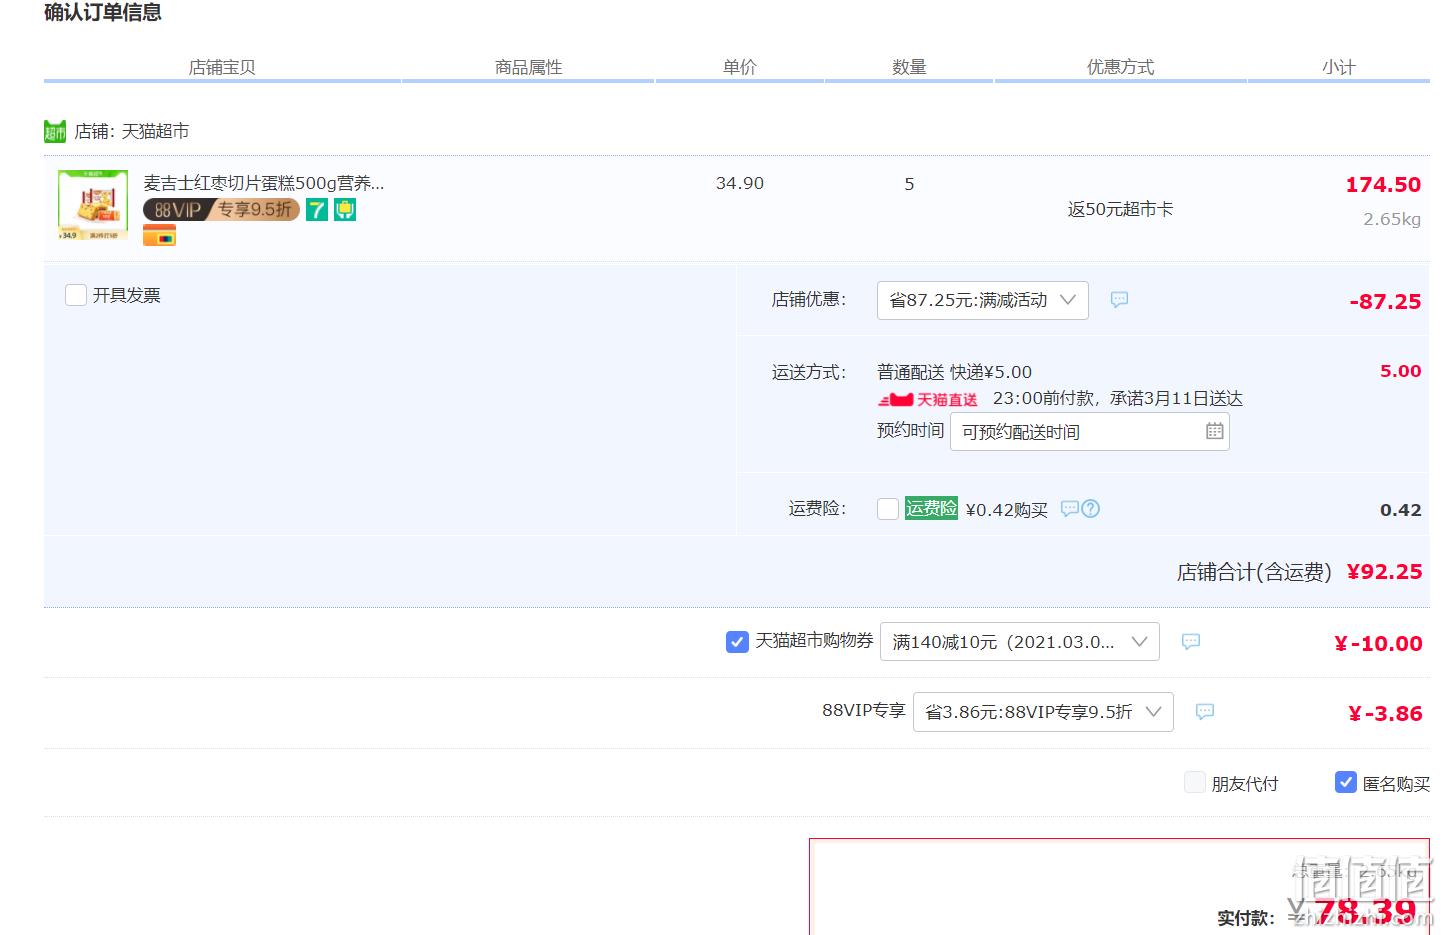Image resolution: width=1443 pixels, height=935 pixels.
Task: Click the coupon amount ¥-10.00
Action: coord(1378,644)
